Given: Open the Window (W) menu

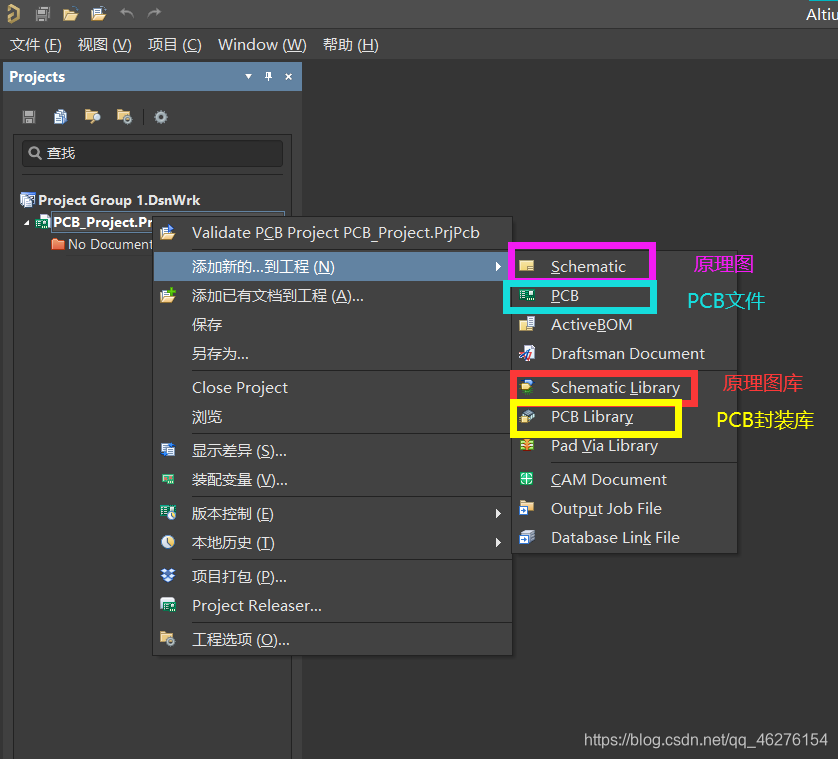Looking at the screenshot, I should (262, 44).
